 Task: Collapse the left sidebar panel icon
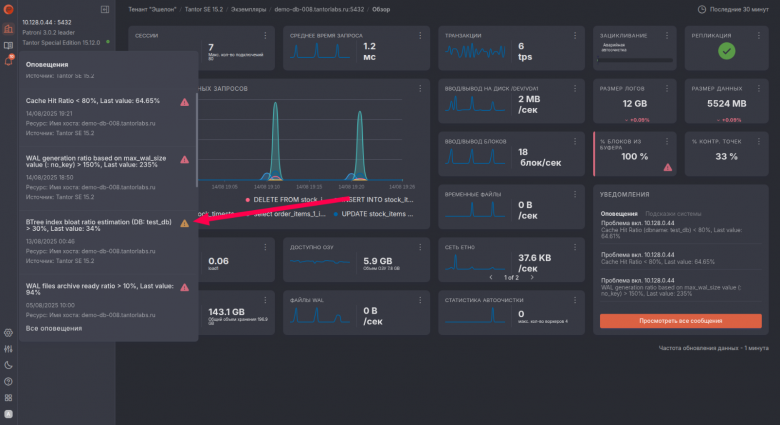(x=105, y=9)
